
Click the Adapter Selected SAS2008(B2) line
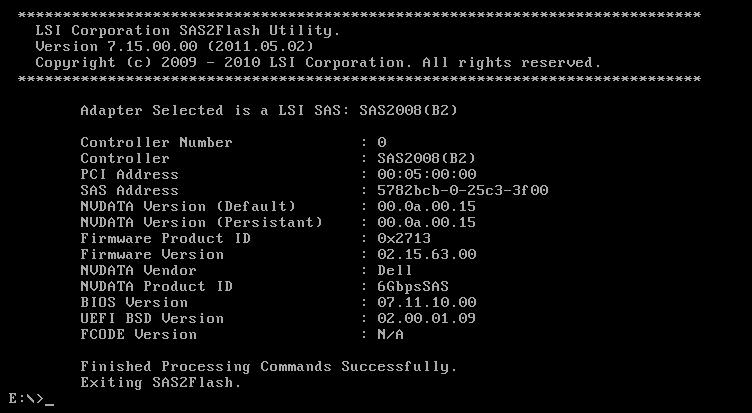[x=269, y=110]
